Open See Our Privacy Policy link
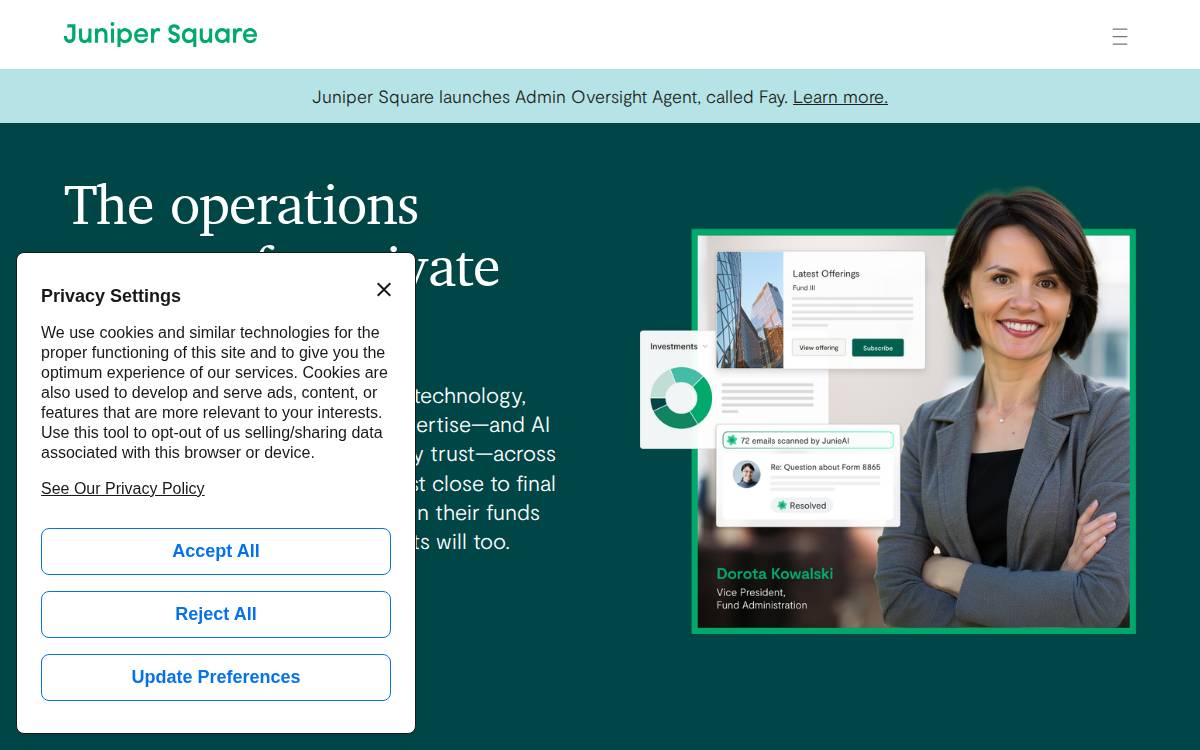This screenshot has height=750, width=1200. click(123, 489)
